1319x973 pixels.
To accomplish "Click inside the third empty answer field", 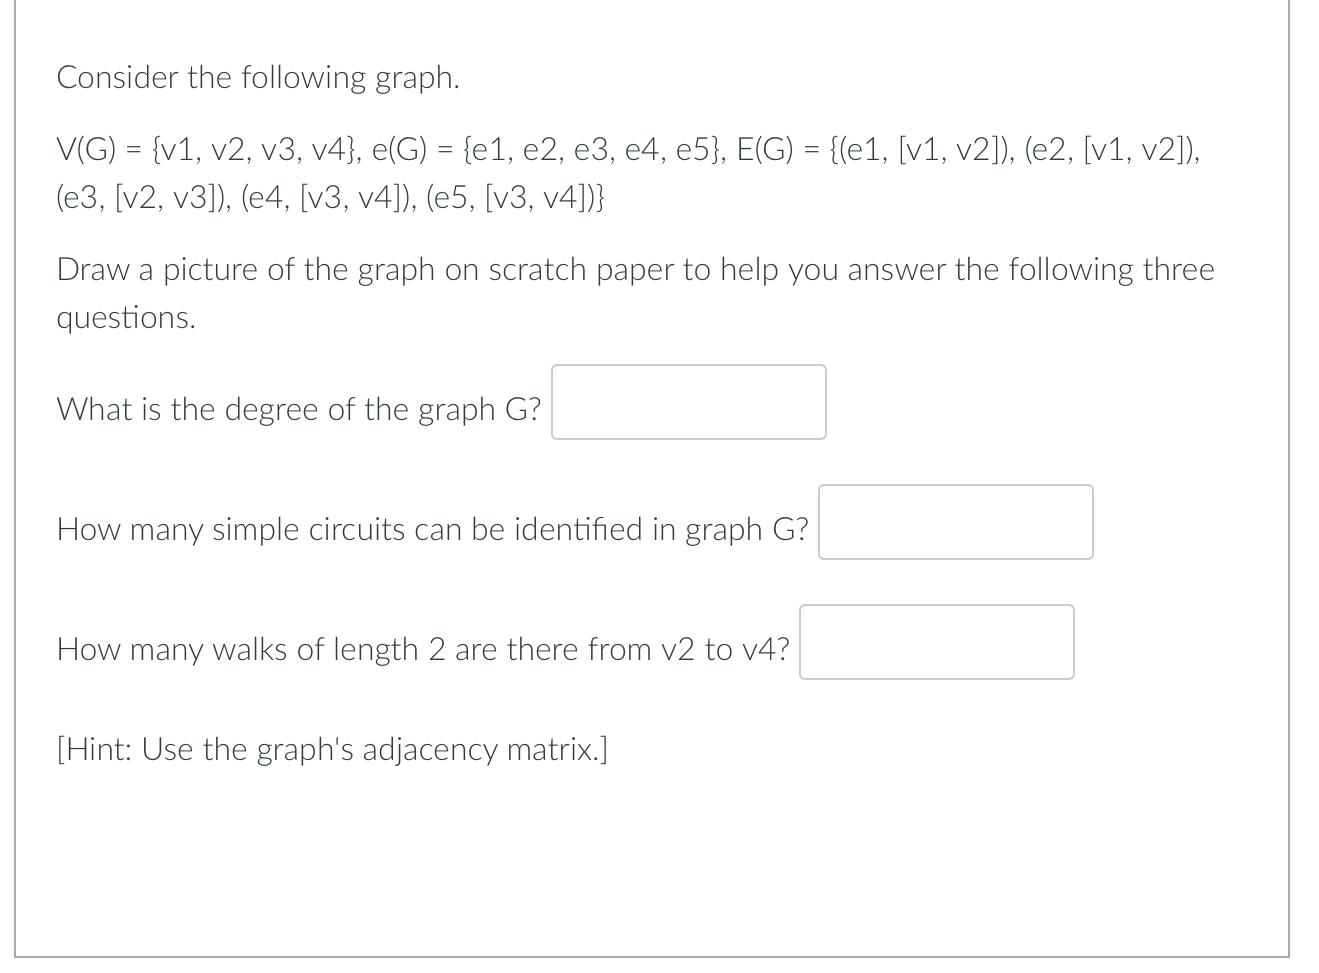I will click(x=936, y=641).
